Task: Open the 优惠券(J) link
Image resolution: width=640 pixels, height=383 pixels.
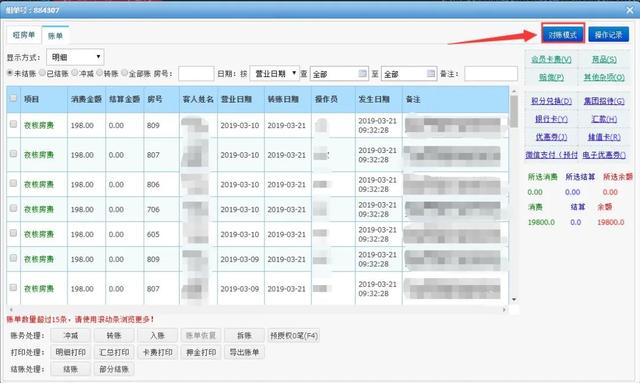Action: click(551, 137)
